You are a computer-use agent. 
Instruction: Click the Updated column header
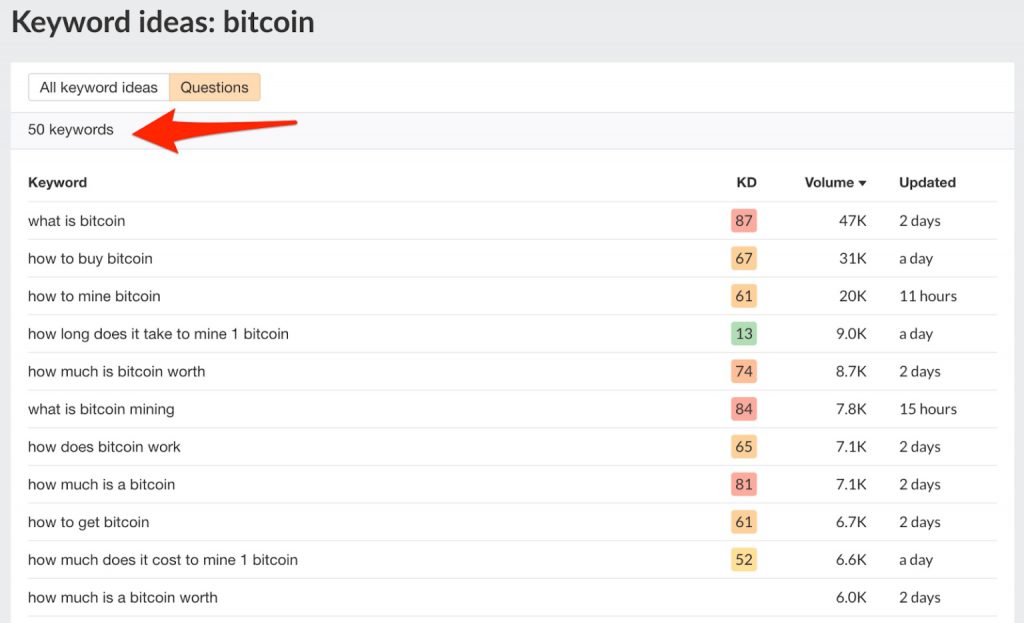(x=927, y=183)
